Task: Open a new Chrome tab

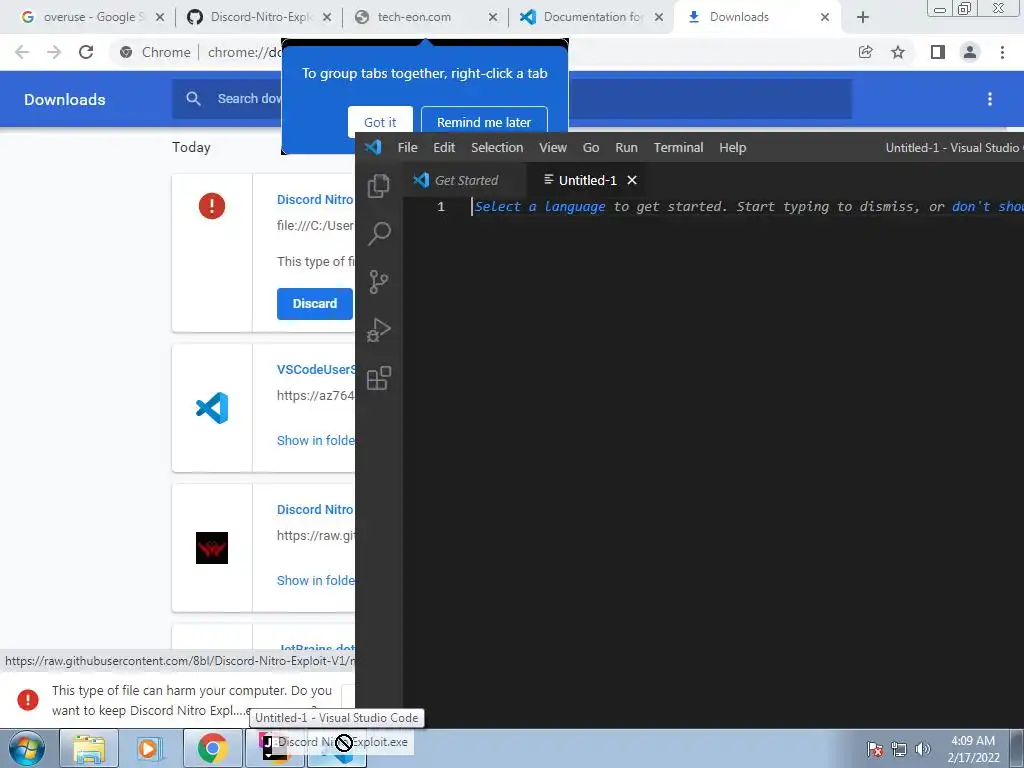Action: 863,17
